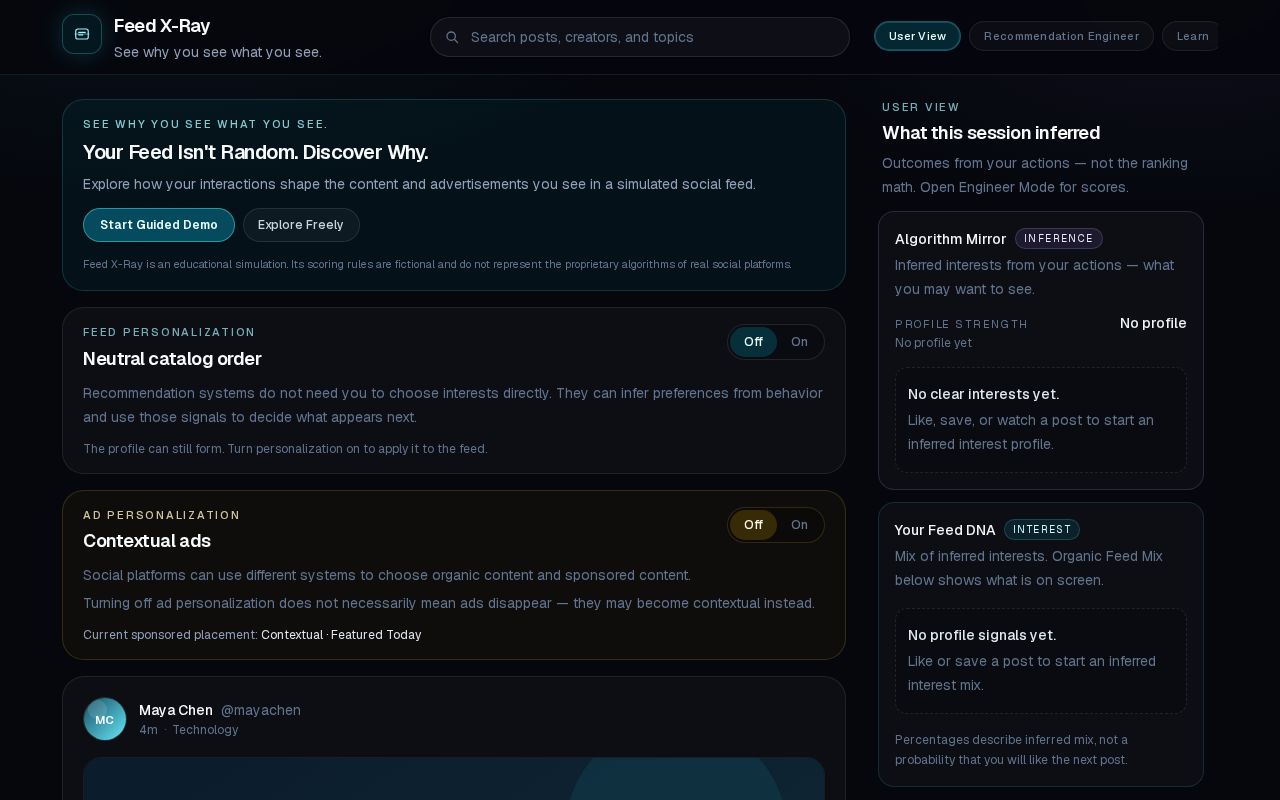Set ad personalization to Off
1280x800 pixels.
tap(753, 525)
